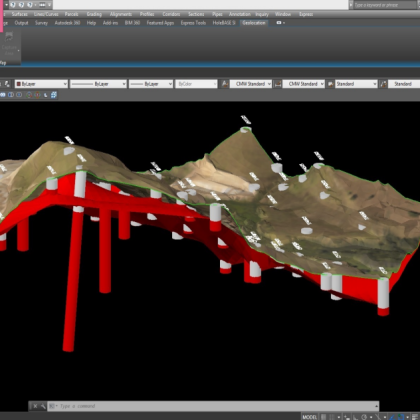Click the dark red ByLayer color swatch

coord(19,84)
